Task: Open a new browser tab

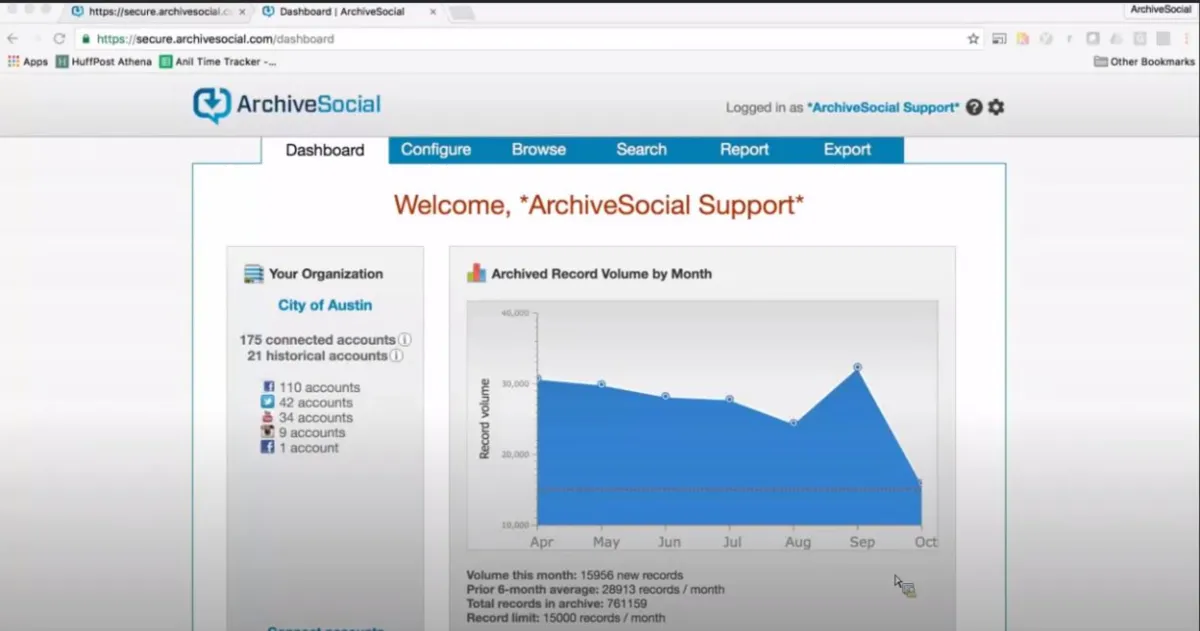Action: (461, 12)
